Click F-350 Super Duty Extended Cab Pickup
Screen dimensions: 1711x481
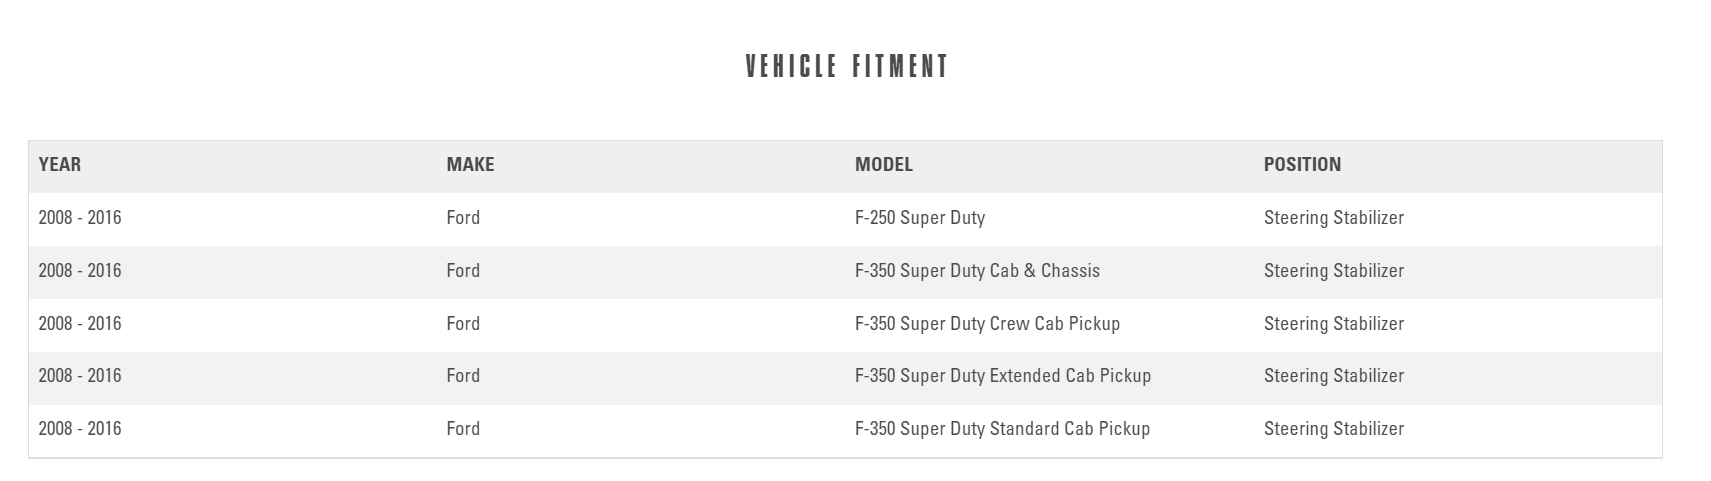point(1002,376)
